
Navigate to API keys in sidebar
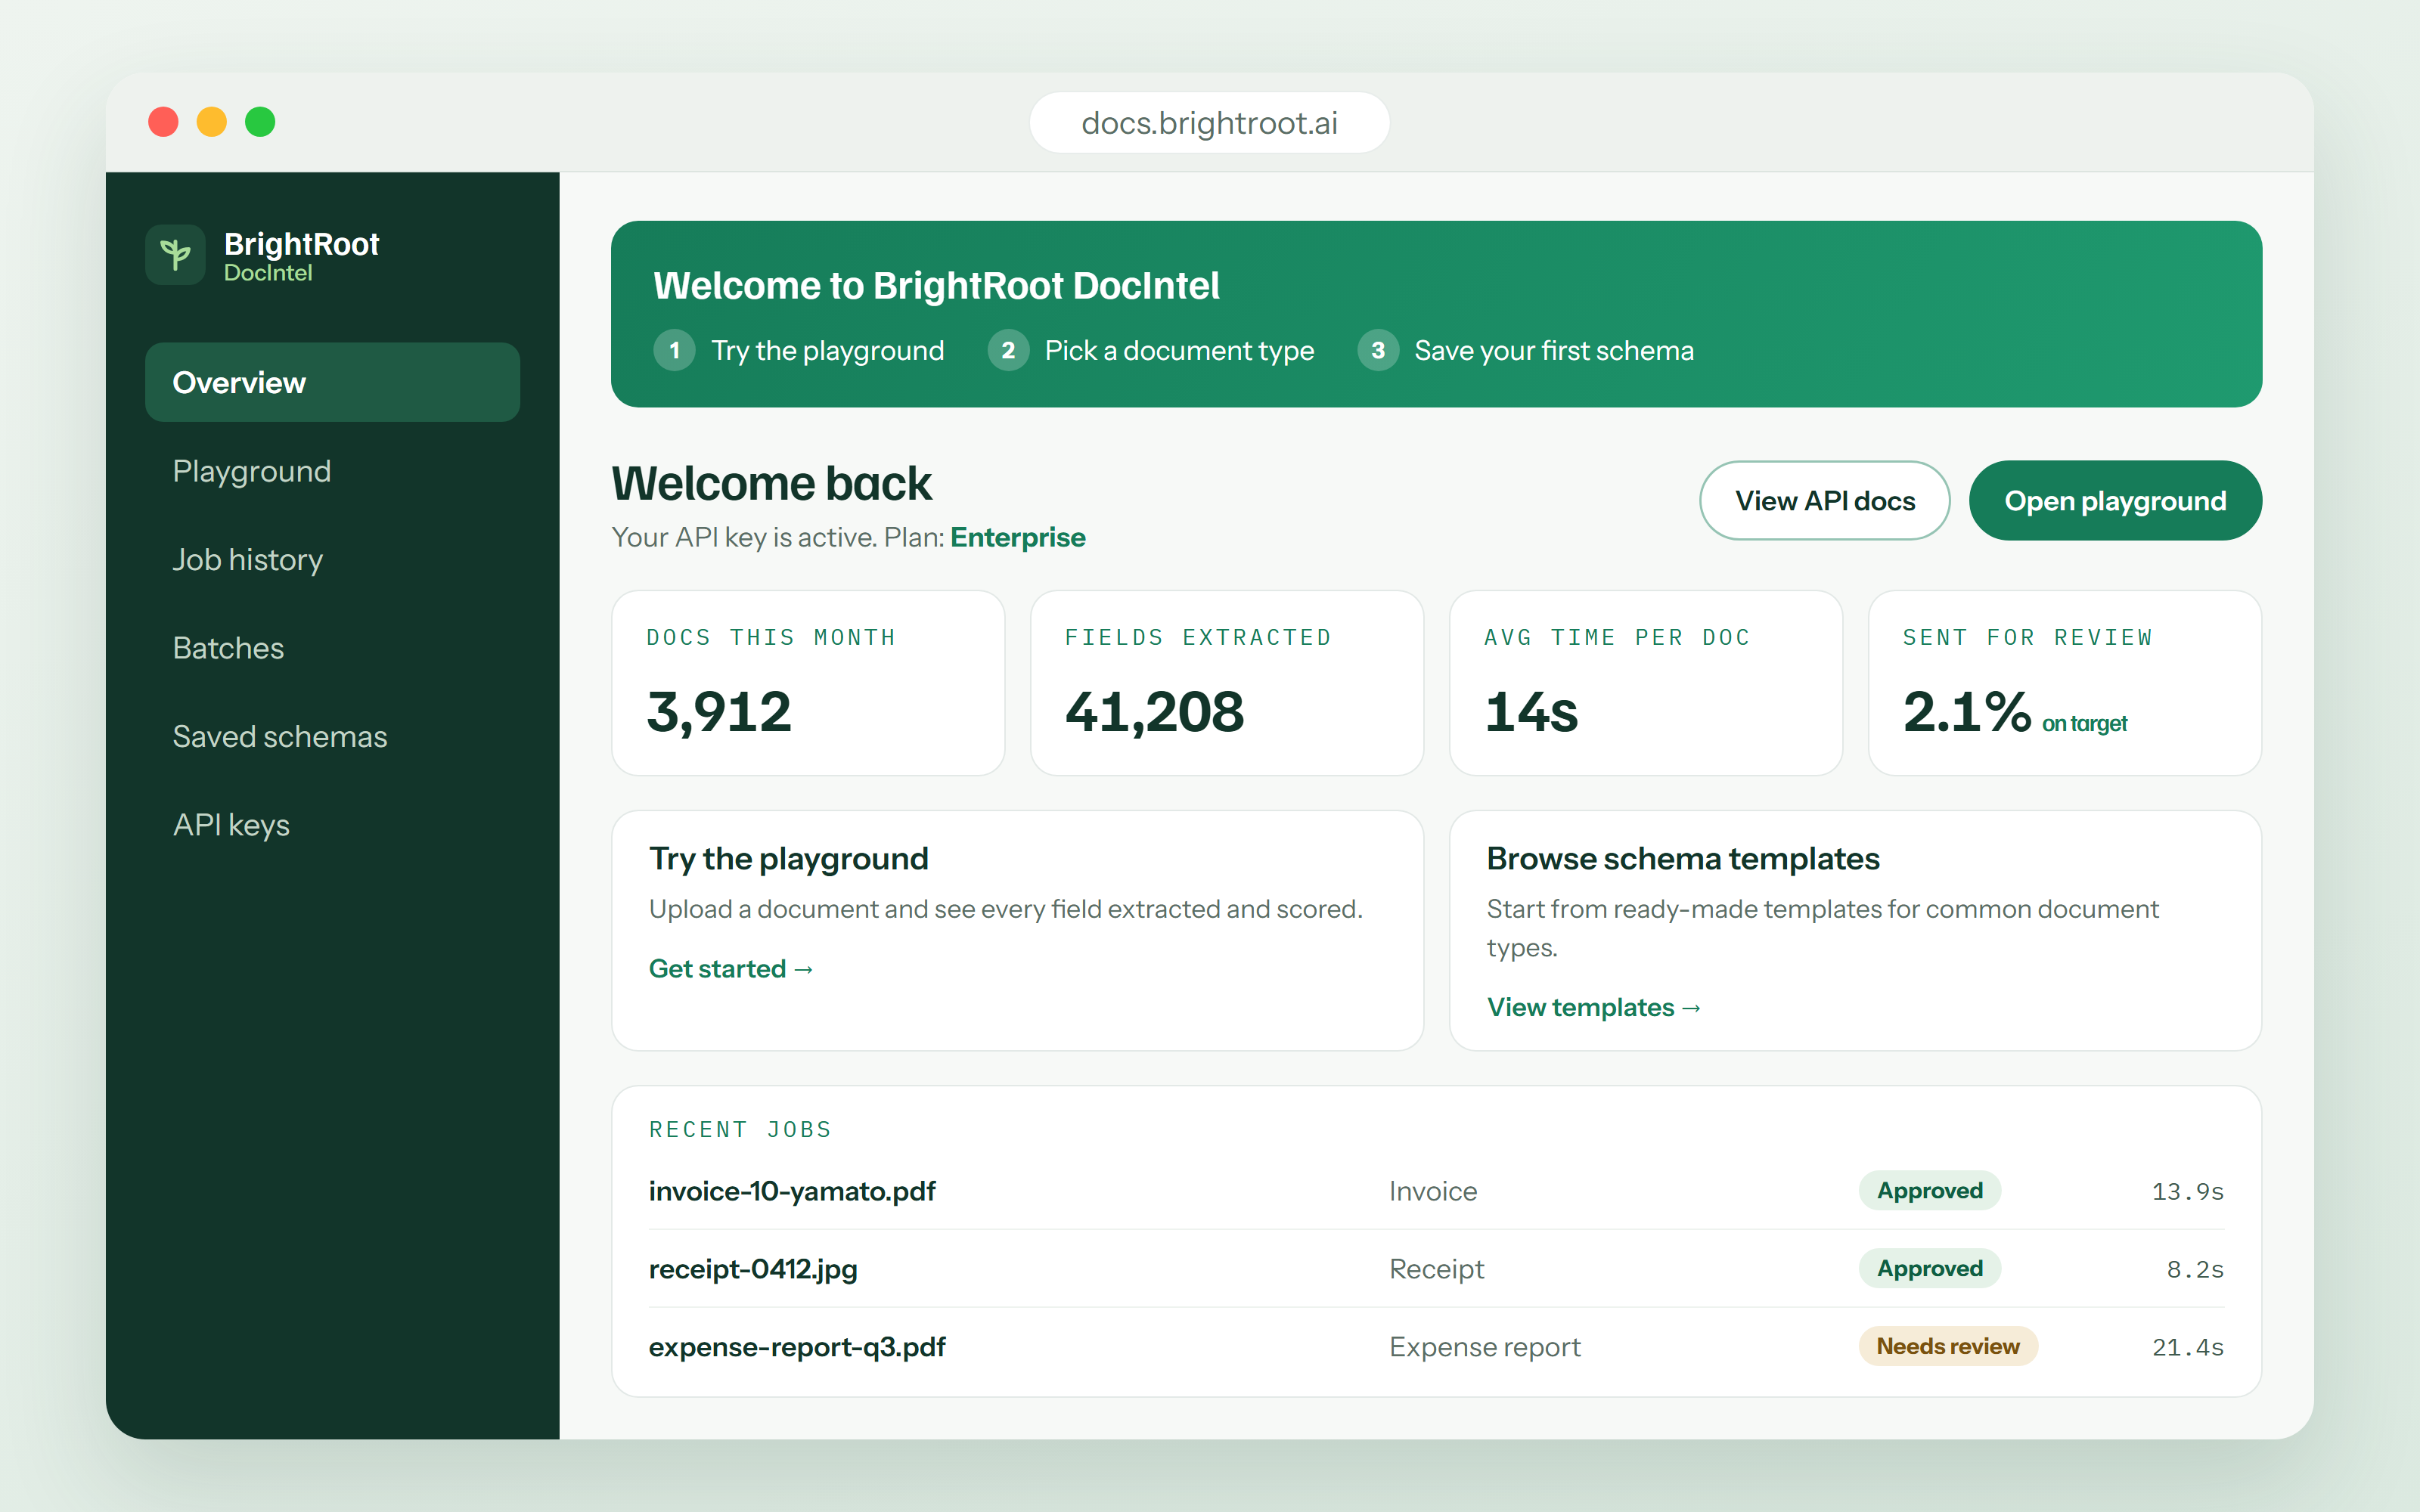(332, 825)
